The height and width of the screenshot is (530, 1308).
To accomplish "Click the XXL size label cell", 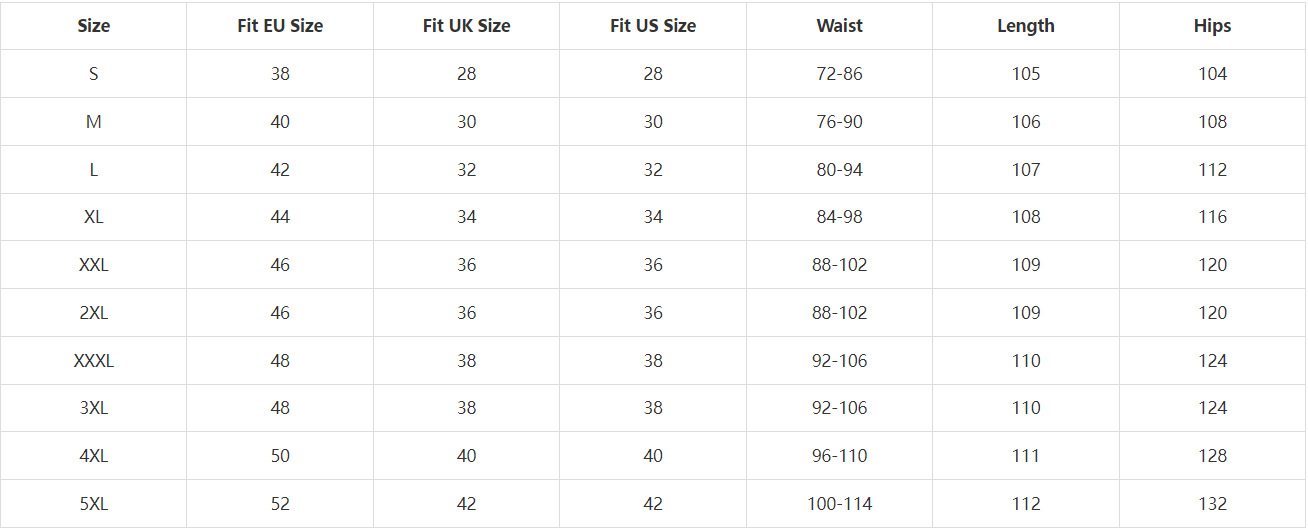I will pyautogui.click(x=93, y=265).
